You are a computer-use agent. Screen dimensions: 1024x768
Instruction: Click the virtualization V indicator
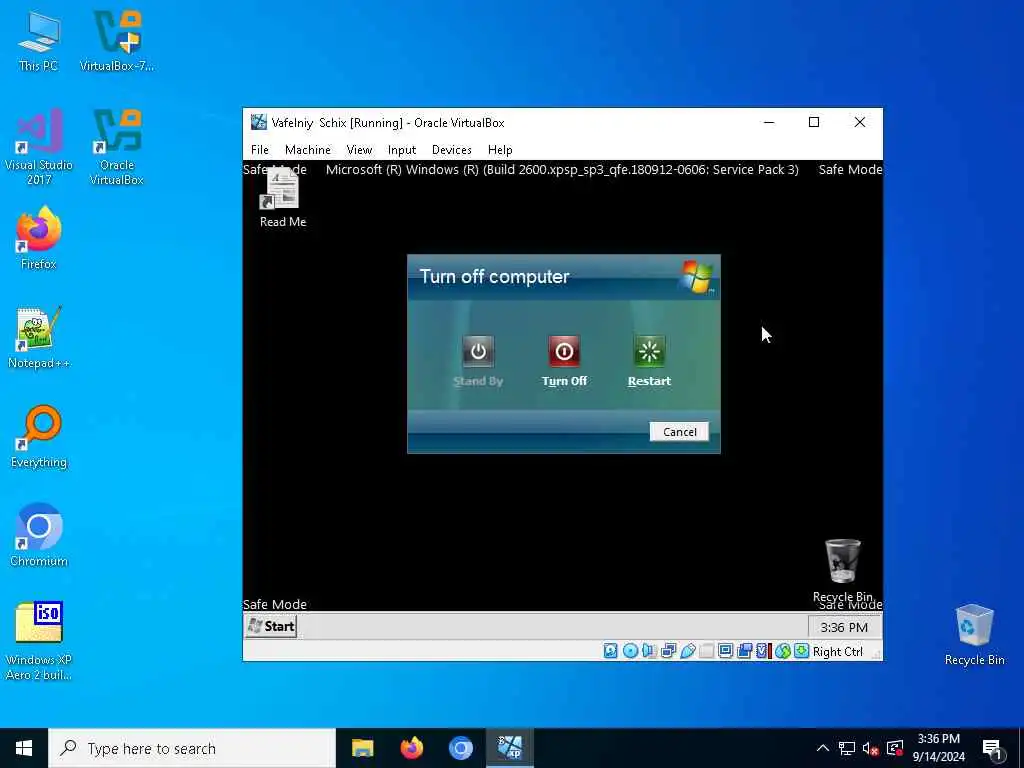(763, 651)
